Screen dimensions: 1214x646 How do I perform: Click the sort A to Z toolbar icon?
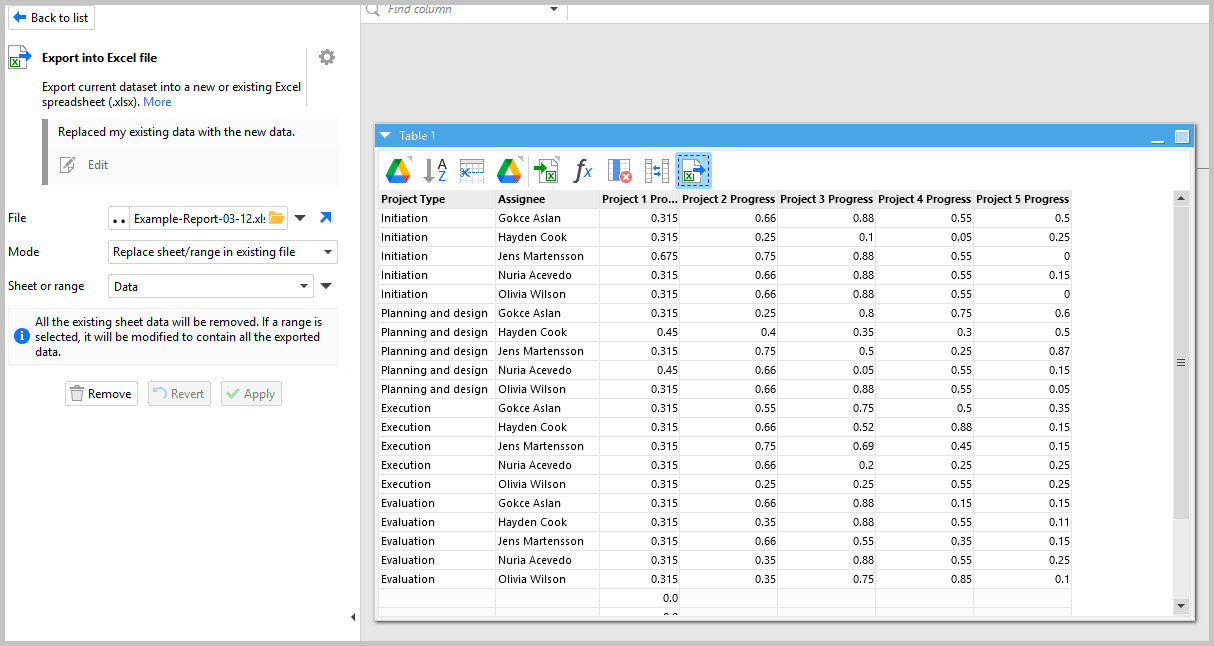pos(435,170)
